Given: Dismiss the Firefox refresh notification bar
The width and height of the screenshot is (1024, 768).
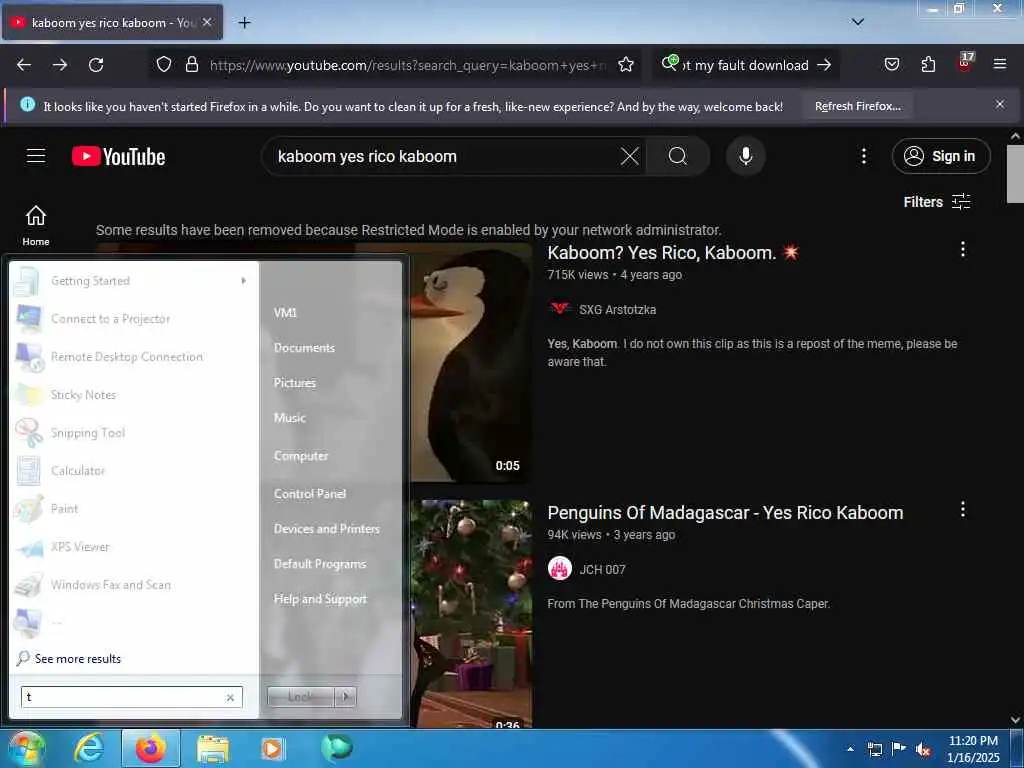Looking at the screenshot, I should (x=999, y=104).
